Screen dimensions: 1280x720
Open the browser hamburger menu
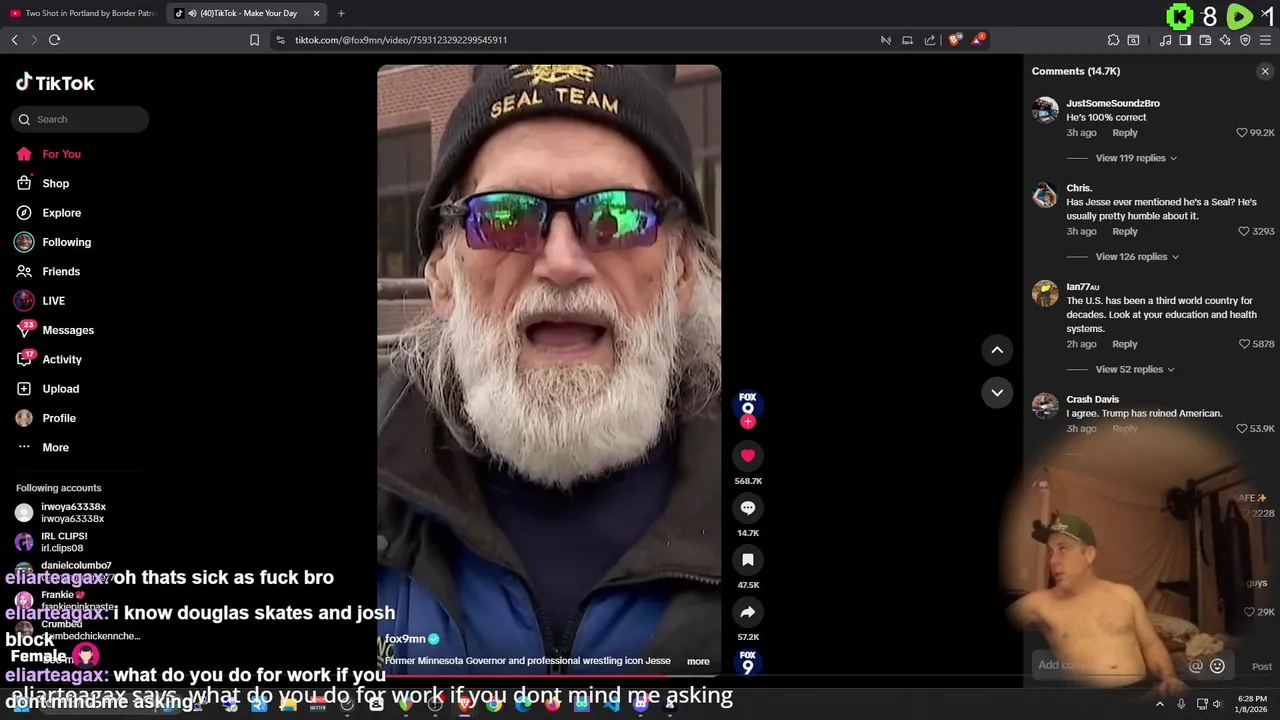(x=1265, y=40)
